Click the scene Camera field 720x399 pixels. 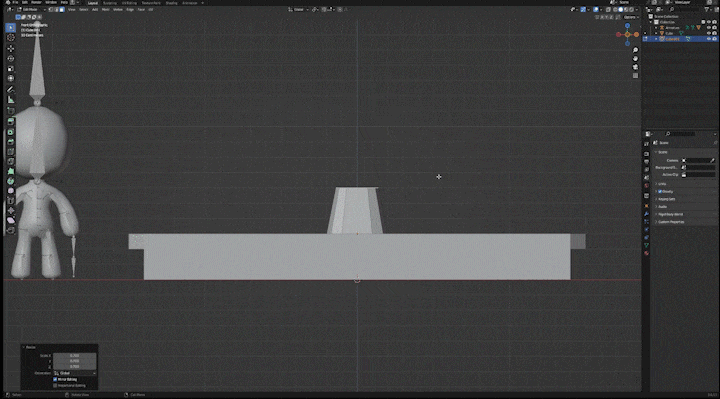tap(698, 160)
